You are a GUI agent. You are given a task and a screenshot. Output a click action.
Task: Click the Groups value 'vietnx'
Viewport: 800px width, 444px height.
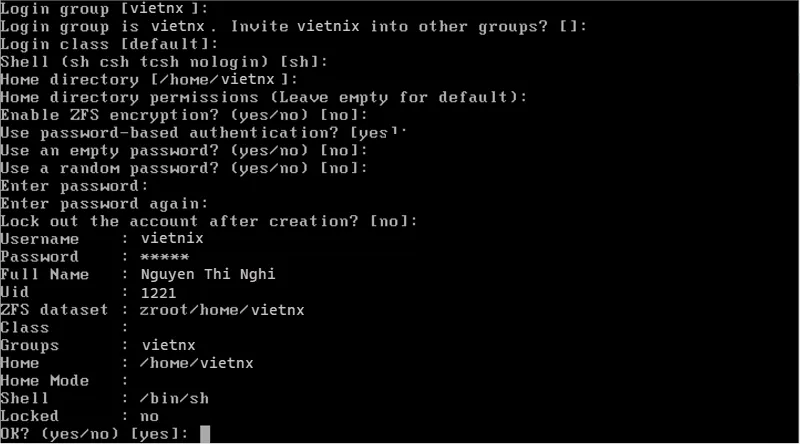(x=168, y=346)
